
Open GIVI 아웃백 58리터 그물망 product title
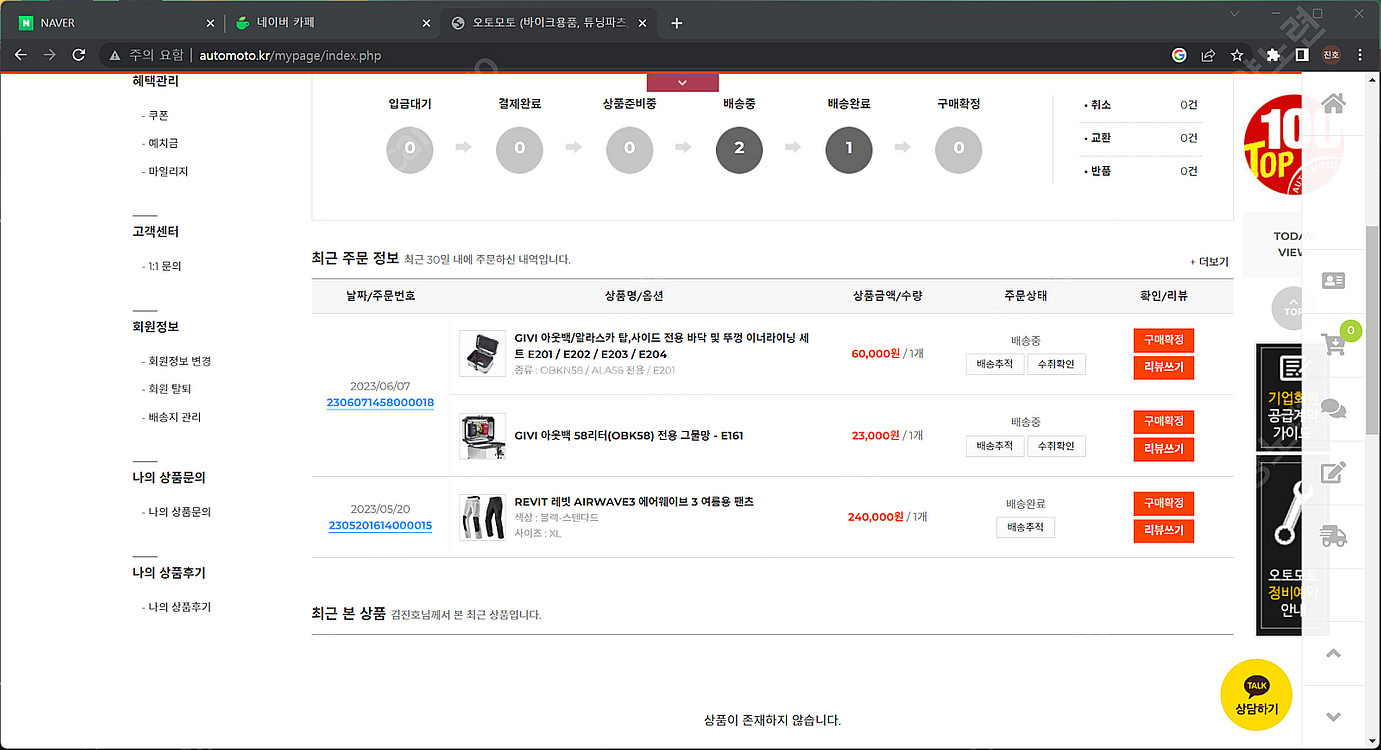click(629, 436)
